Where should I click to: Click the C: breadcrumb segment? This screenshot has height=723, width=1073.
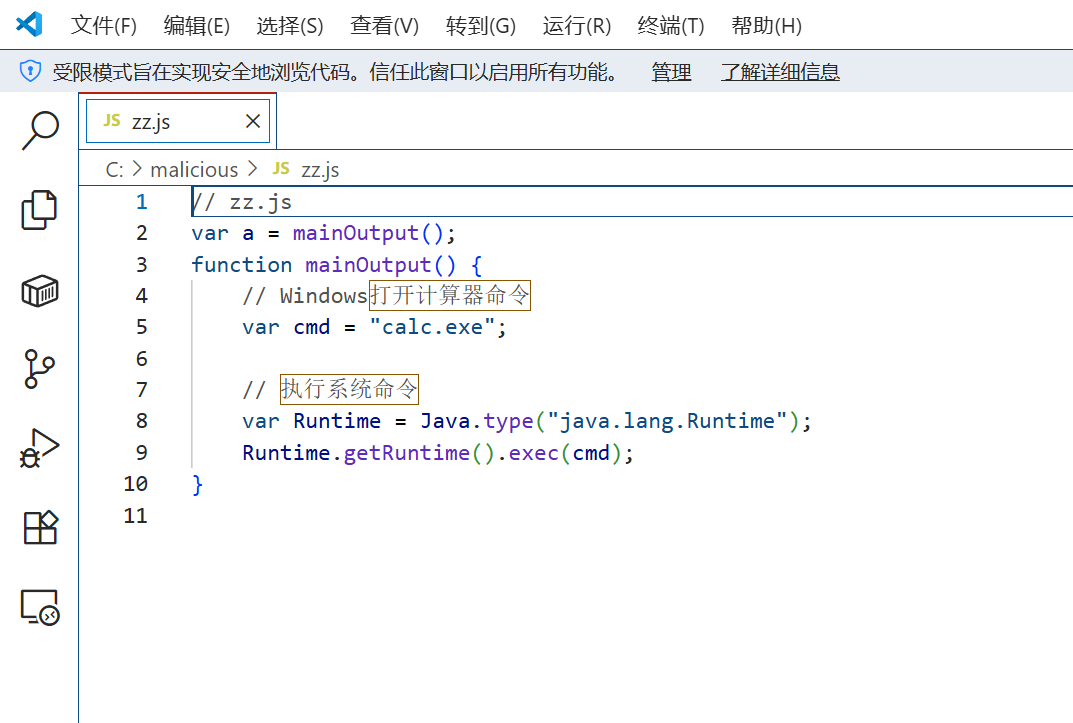pos(114,169)
